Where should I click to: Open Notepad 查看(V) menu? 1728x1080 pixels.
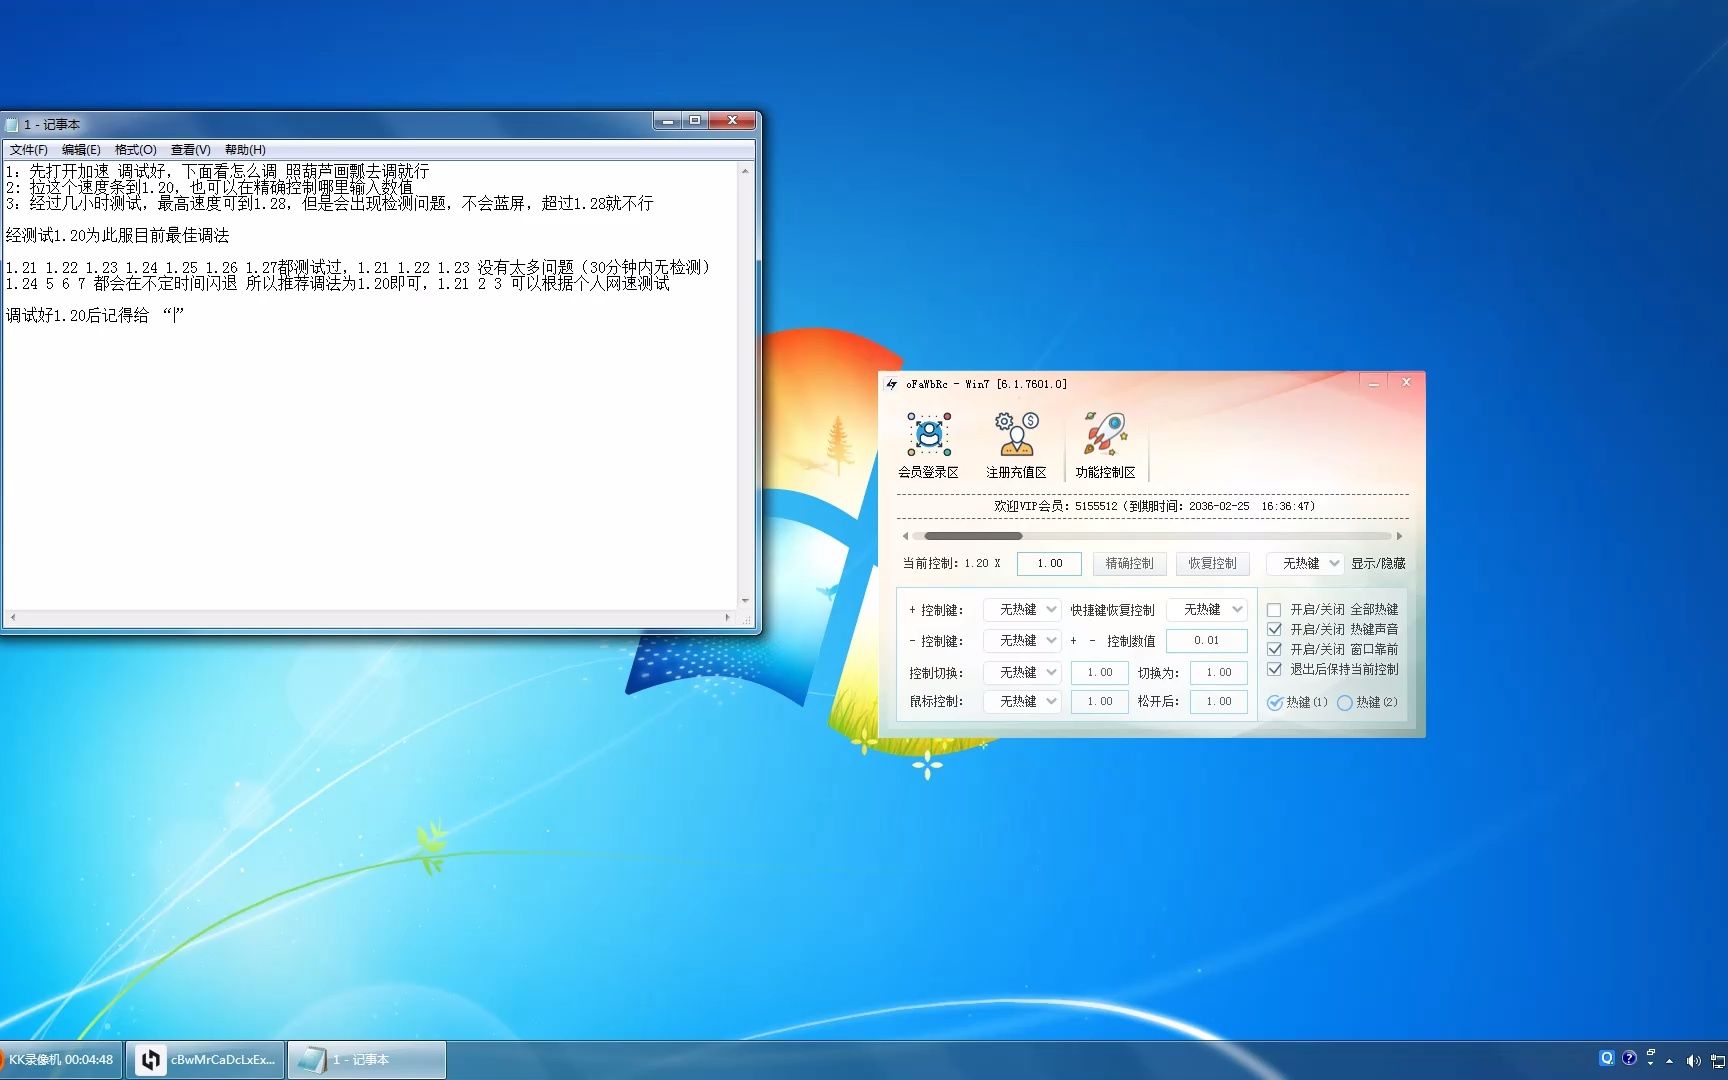pos(190,150)
